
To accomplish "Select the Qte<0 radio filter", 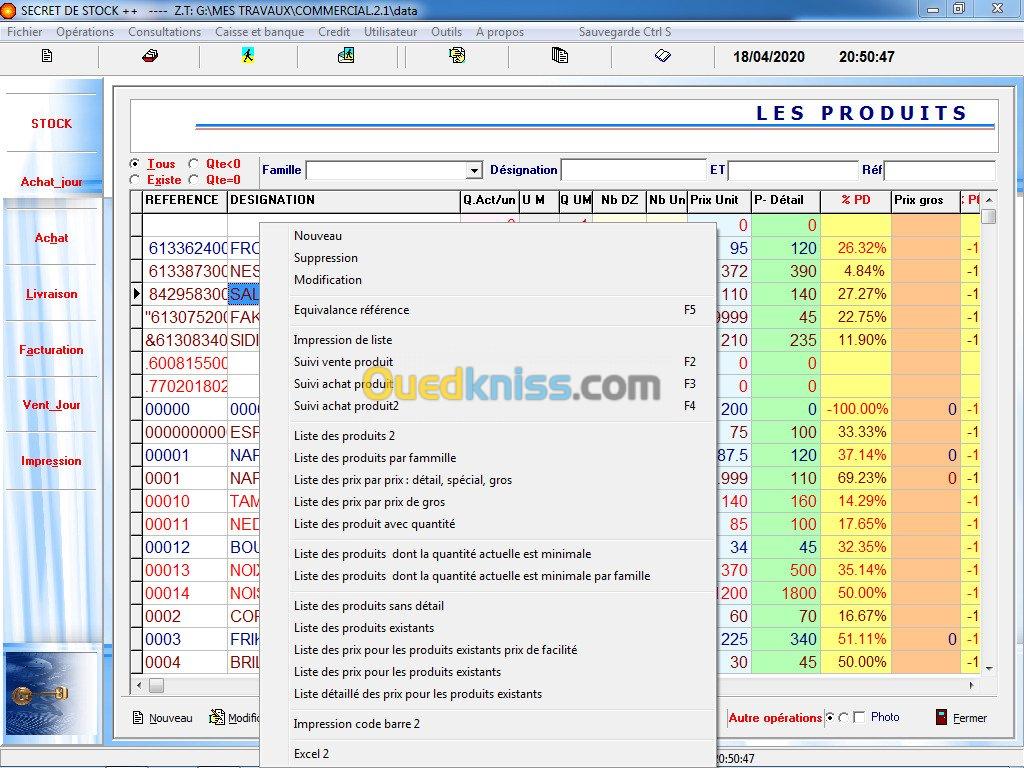I will 194,164.
